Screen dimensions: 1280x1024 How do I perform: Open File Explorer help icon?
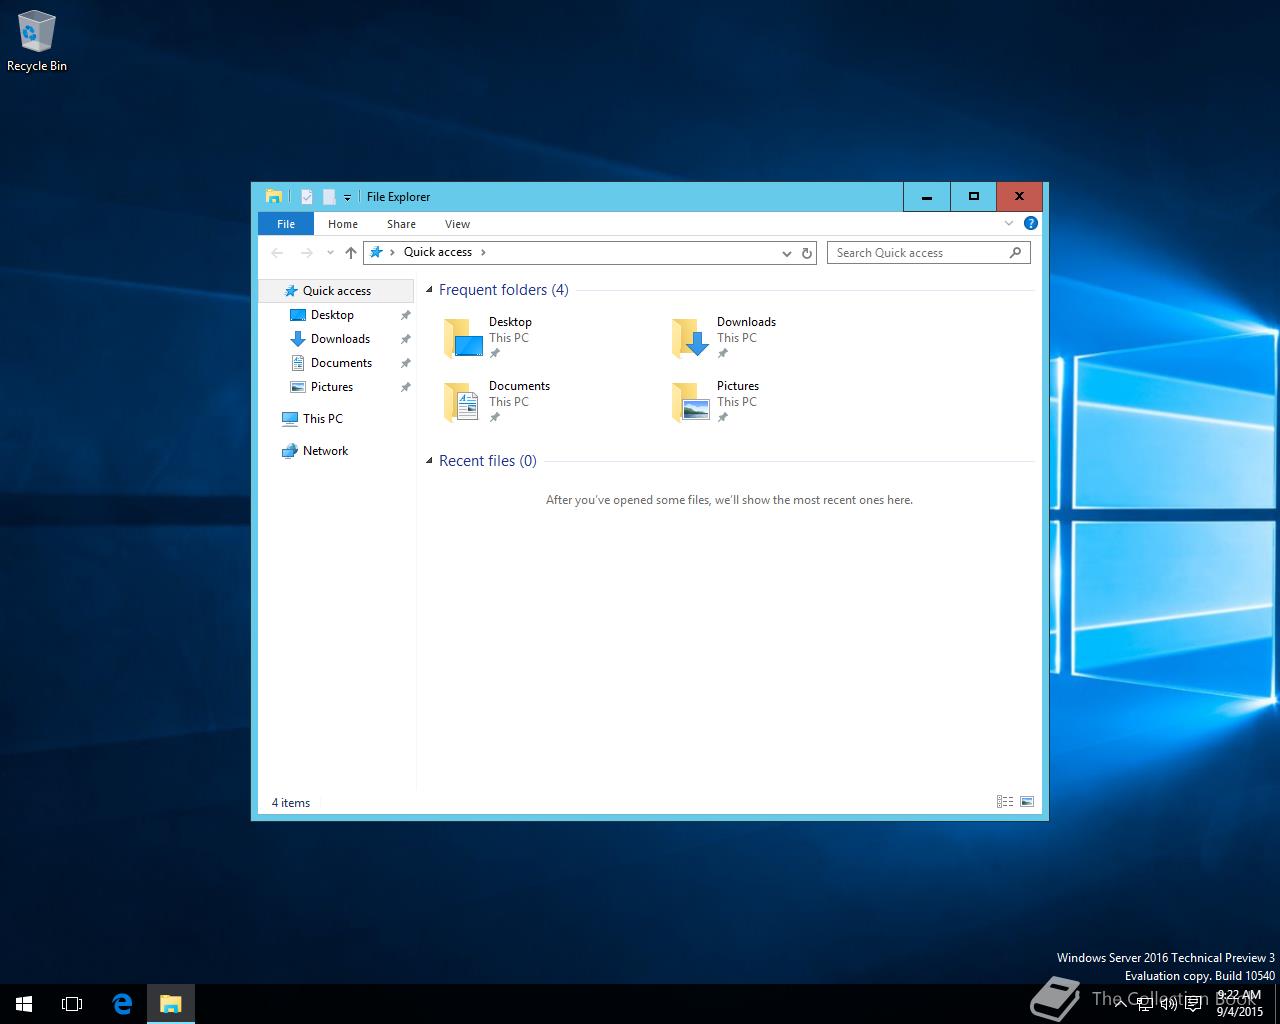coord(1030,223)
